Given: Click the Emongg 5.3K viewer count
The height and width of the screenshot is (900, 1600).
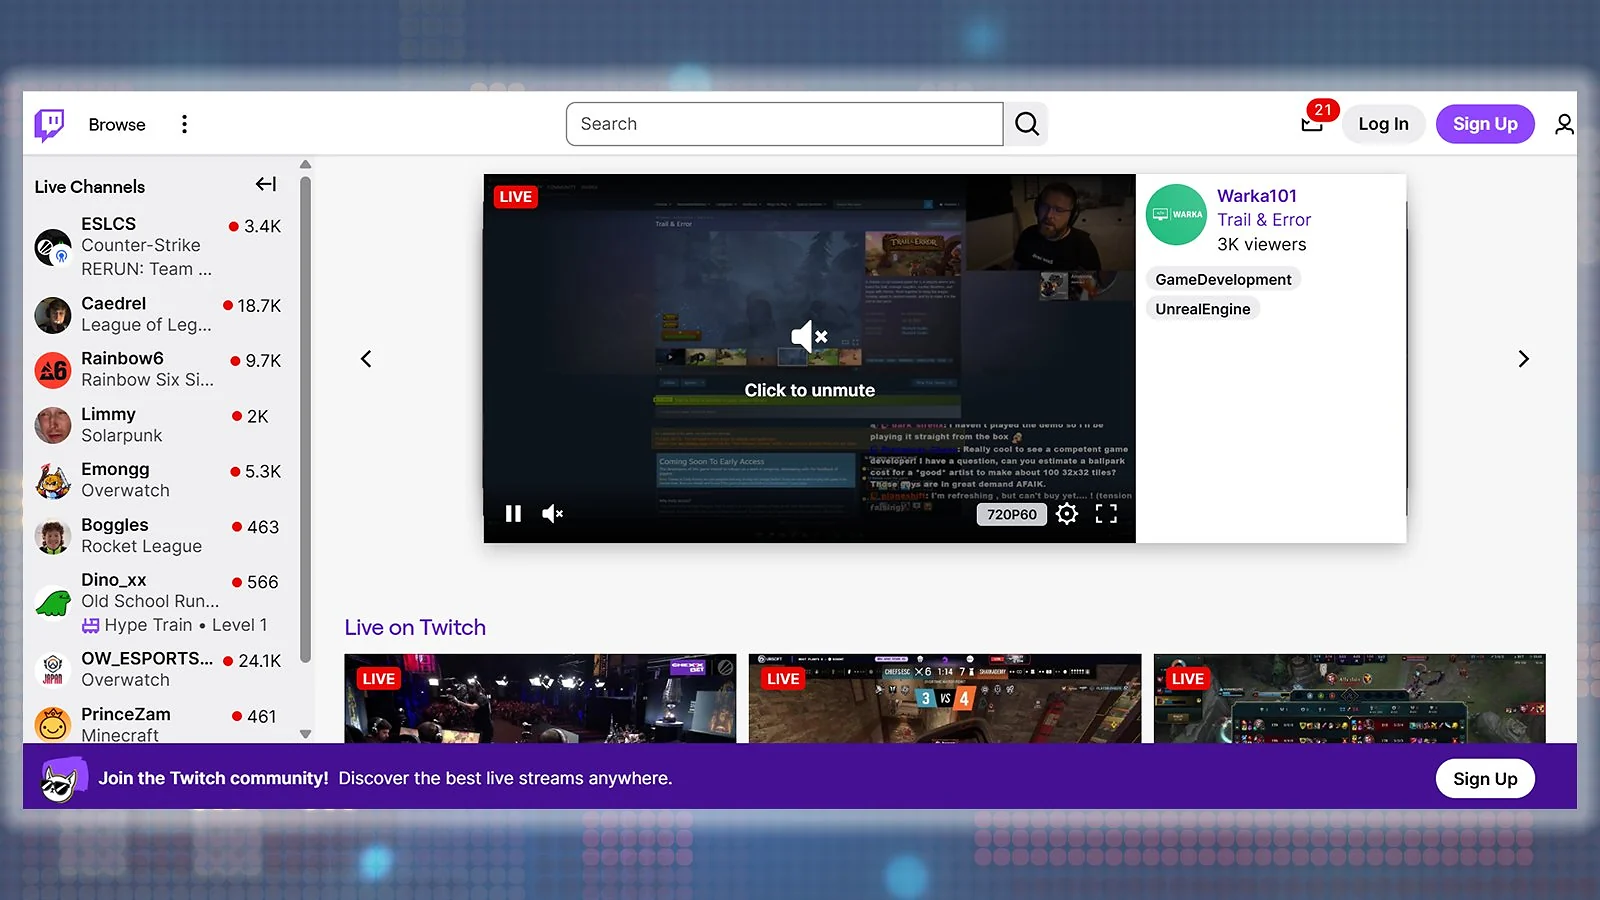Looking at the screenshot, I should point(256,472).
